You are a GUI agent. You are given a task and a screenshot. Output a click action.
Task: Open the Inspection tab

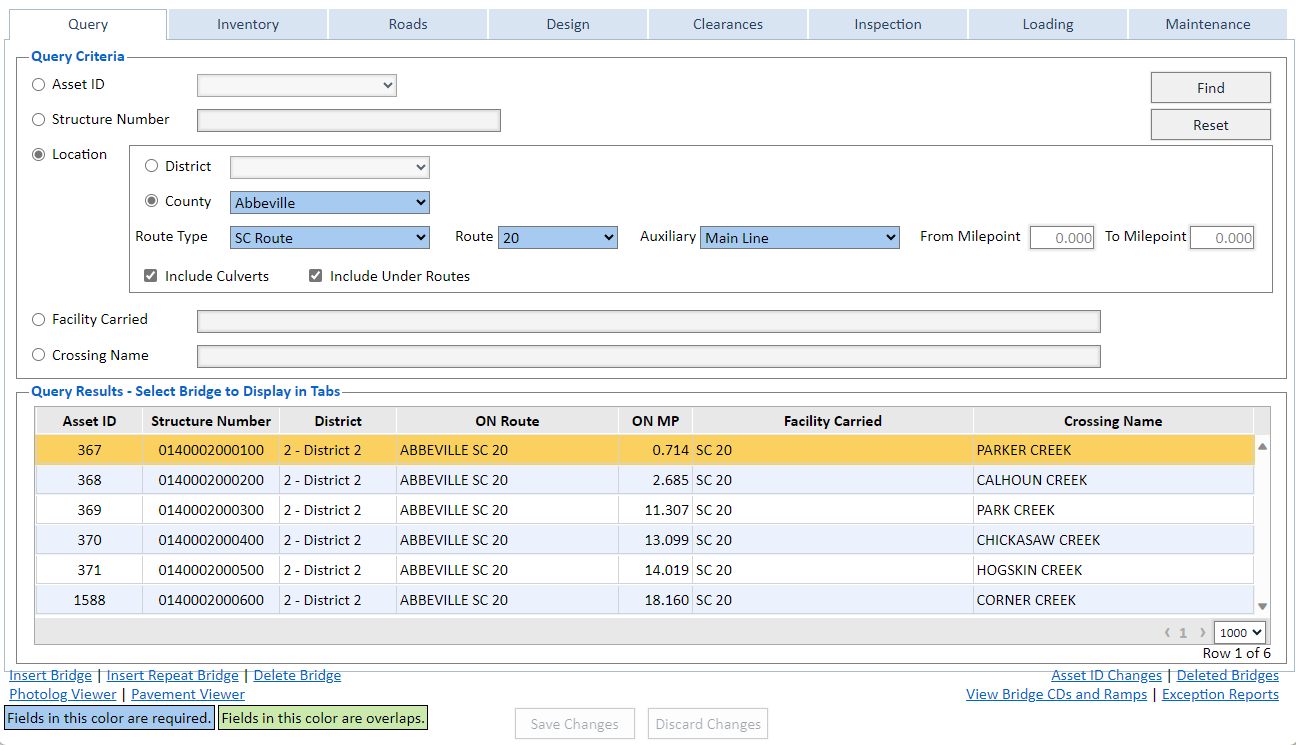[888, 24]
